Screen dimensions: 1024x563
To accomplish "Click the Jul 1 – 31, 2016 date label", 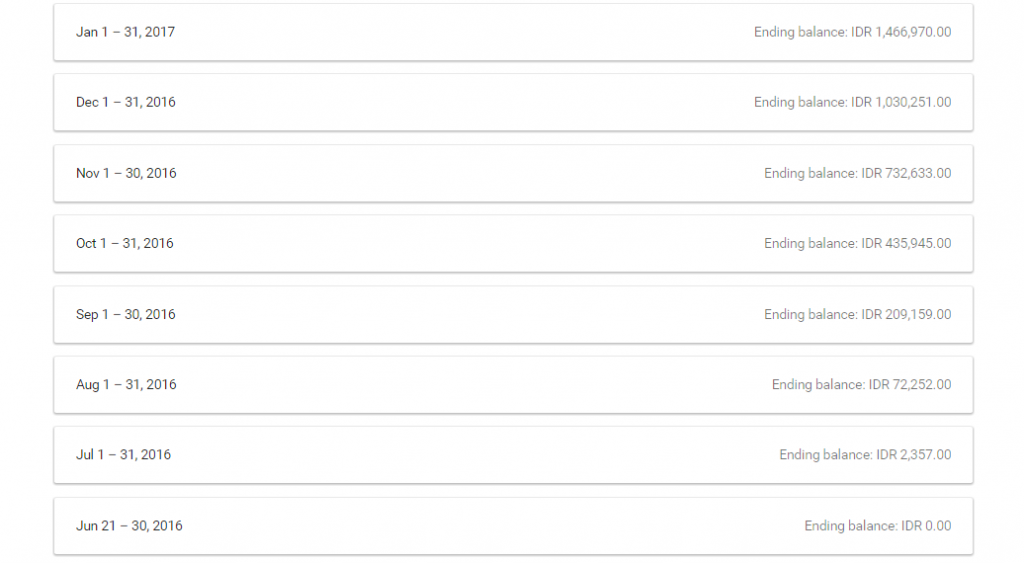I will (x=123, y=455).
